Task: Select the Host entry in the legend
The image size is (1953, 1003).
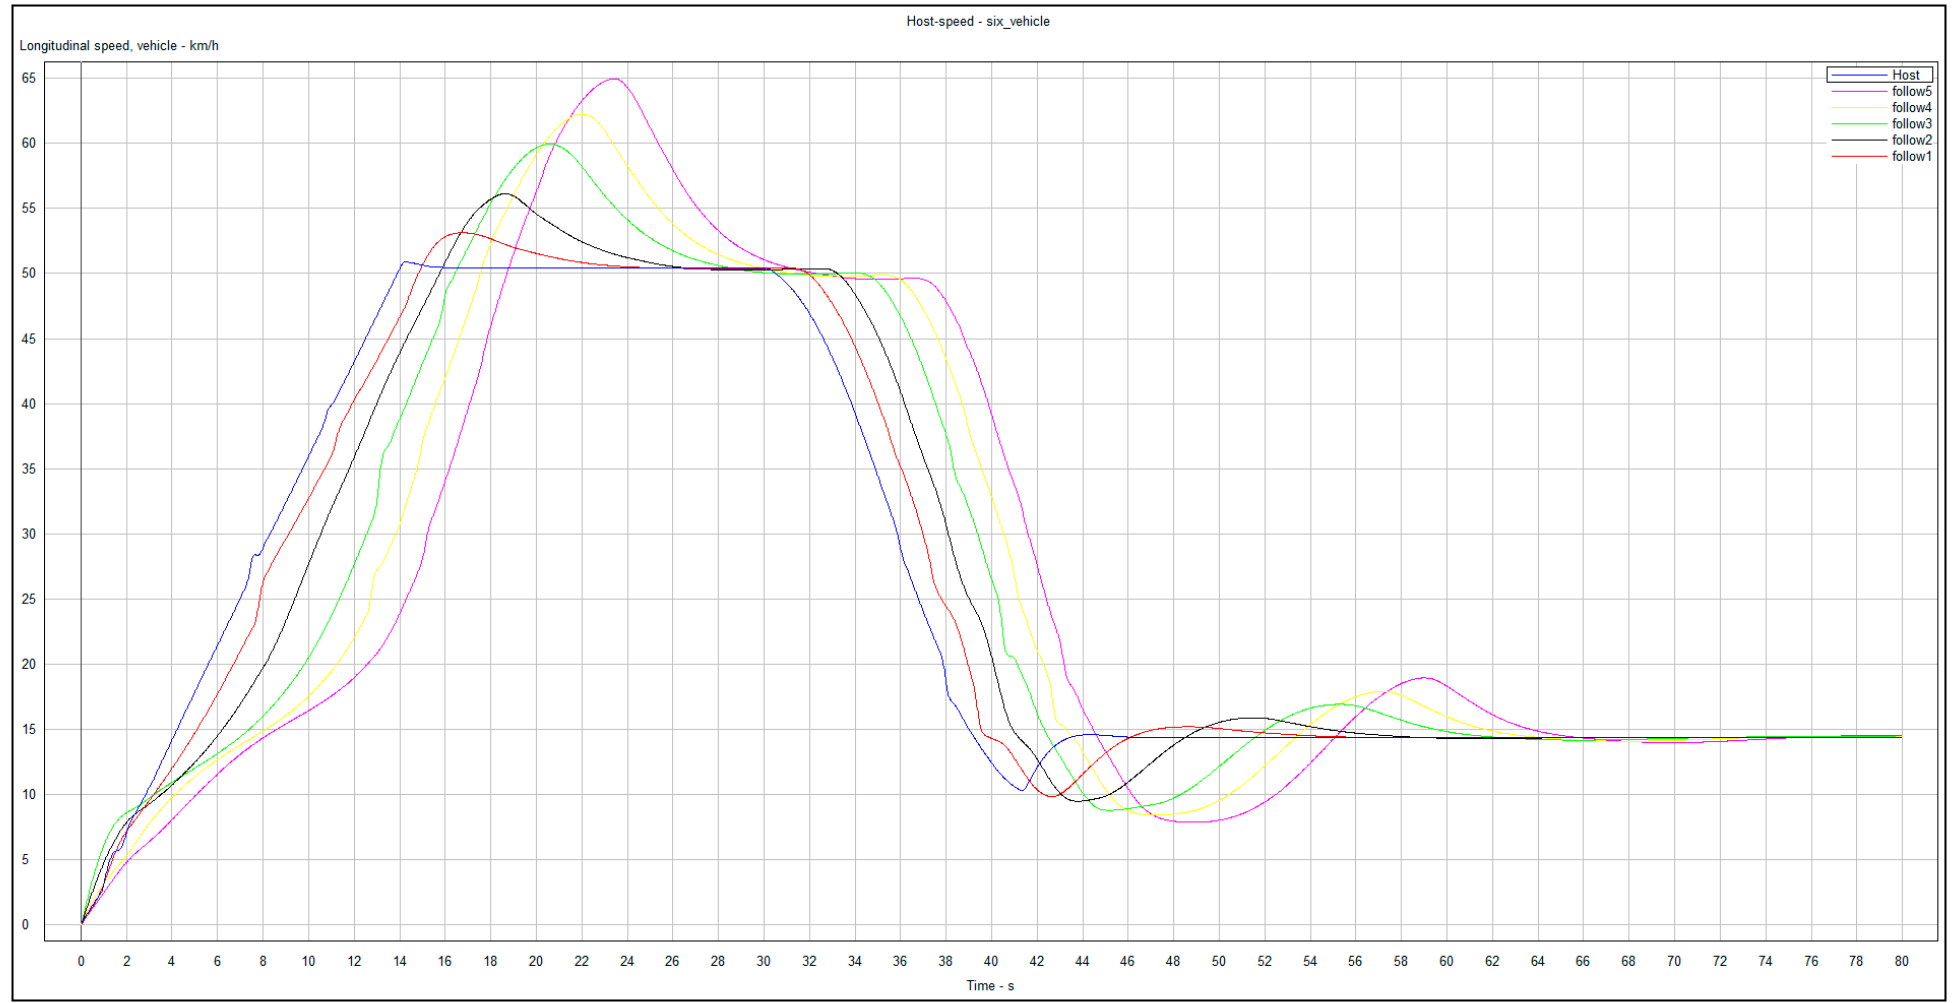Action: point(1904,75)
